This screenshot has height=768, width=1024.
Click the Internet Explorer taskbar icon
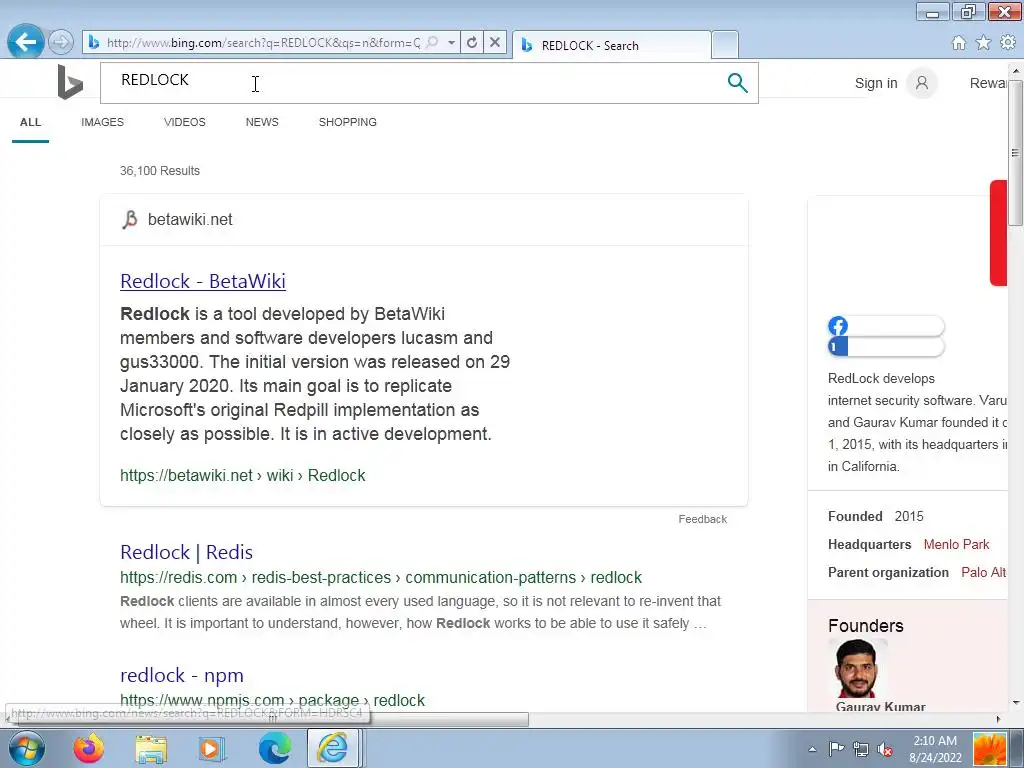pos(333,748)
